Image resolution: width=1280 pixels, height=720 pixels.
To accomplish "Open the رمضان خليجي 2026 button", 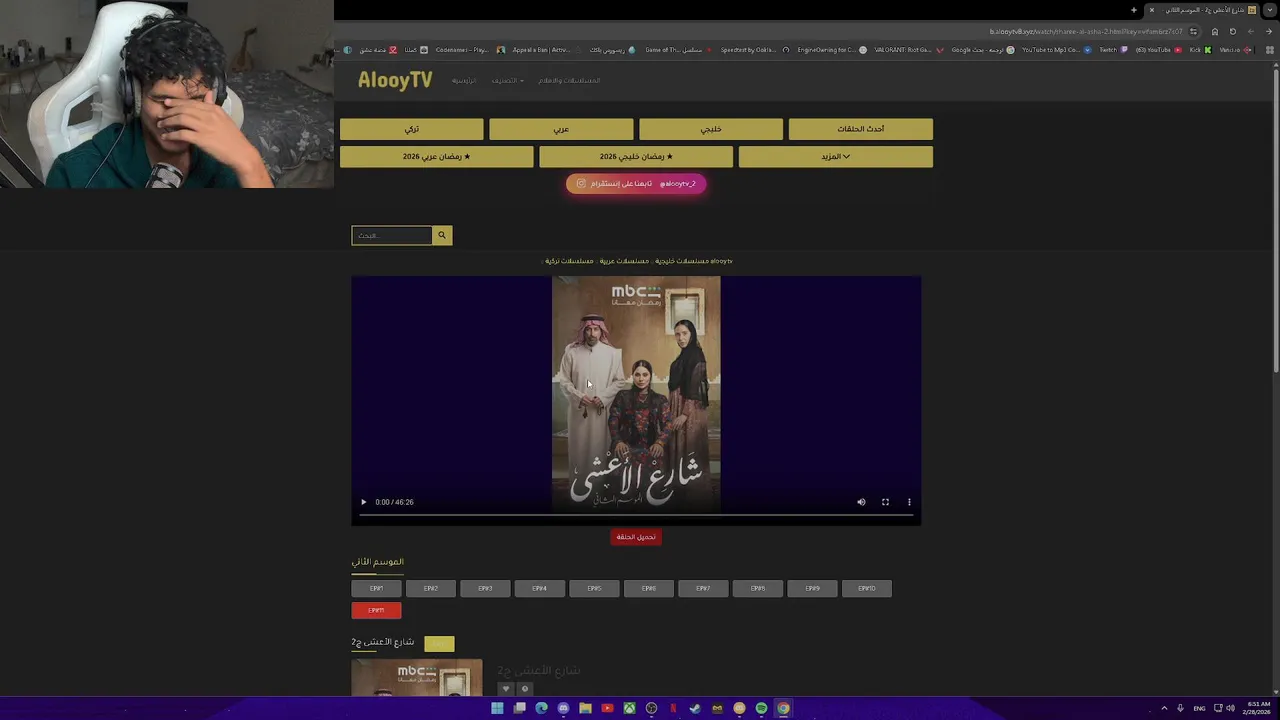I will pyautogui.click(x=636, y=157).
